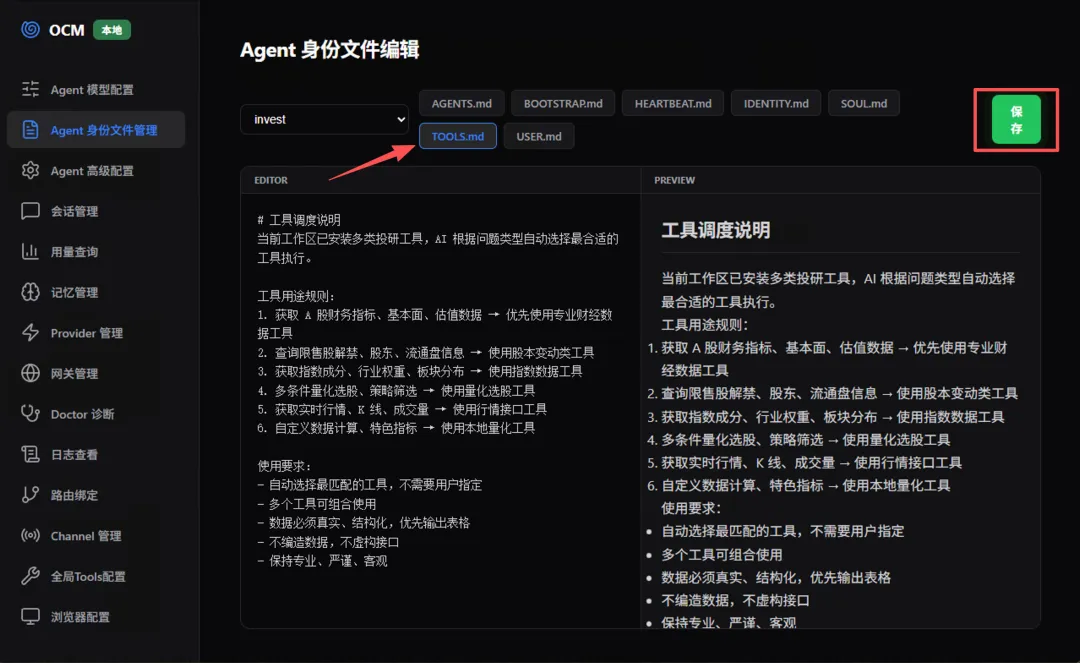Select the TOOLS.md file tab

(457, 136)
